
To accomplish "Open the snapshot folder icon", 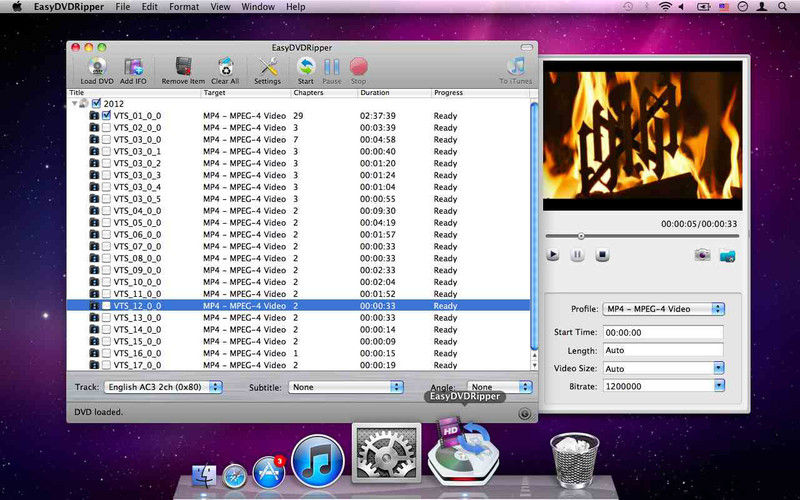I will pyautogui.click(x=727, y=255).
